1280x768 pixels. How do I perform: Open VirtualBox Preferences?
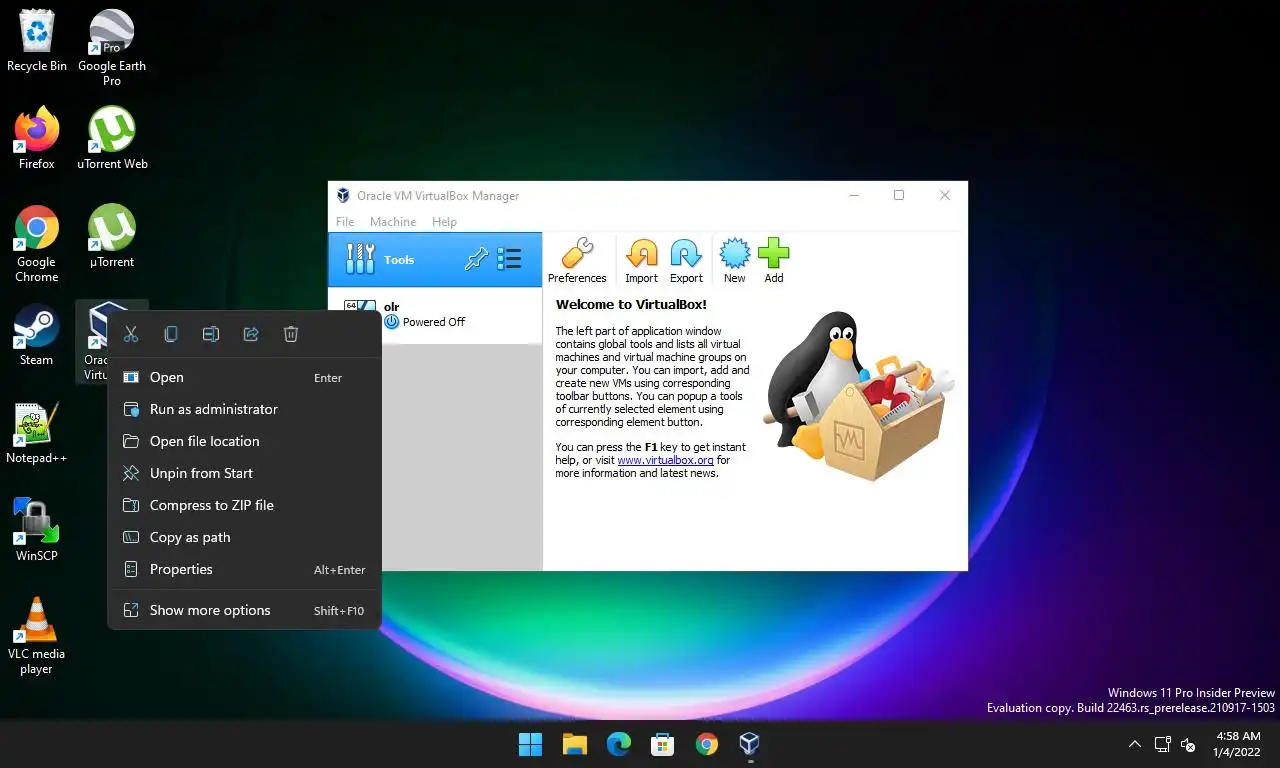coord(577,261)
